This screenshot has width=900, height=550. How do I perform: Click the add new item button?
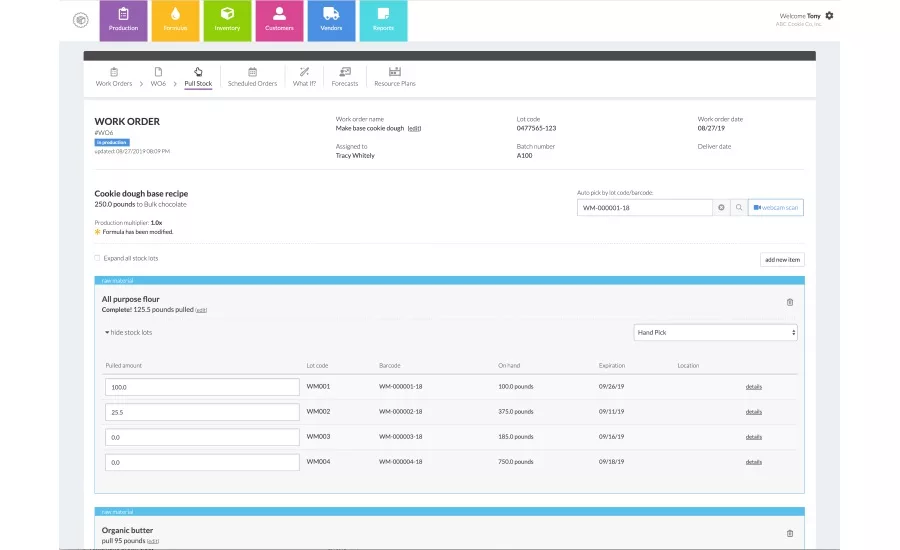click(x=782, y=259)
